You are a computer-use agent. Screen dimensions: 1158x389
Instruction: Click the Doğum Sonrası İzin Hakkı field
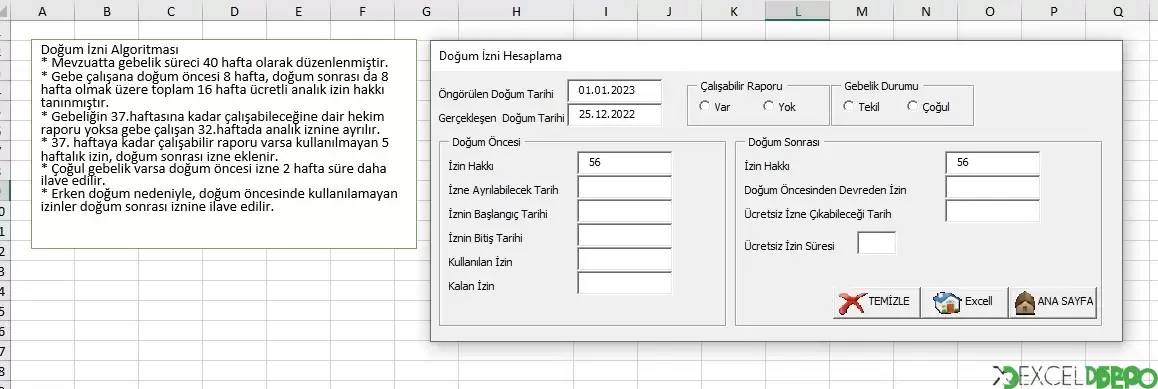992,163
